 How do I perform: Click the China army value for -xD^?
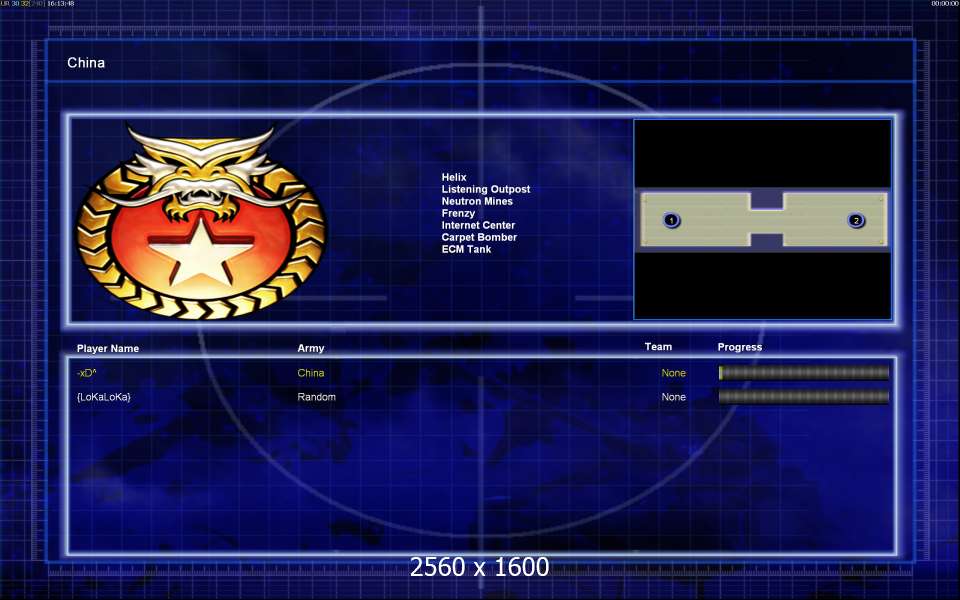[310, 373]
